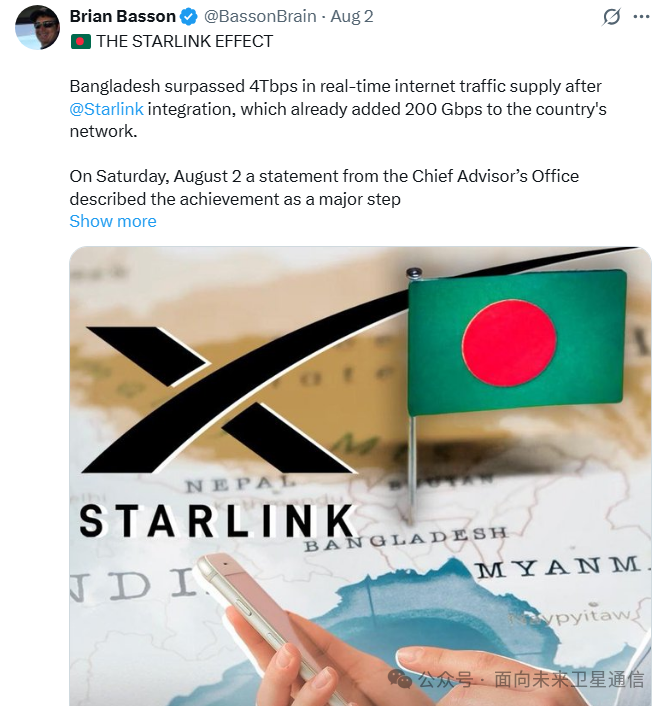
Task: Select THE STARLINK EFFECT headline text
Action: [185, 41]
